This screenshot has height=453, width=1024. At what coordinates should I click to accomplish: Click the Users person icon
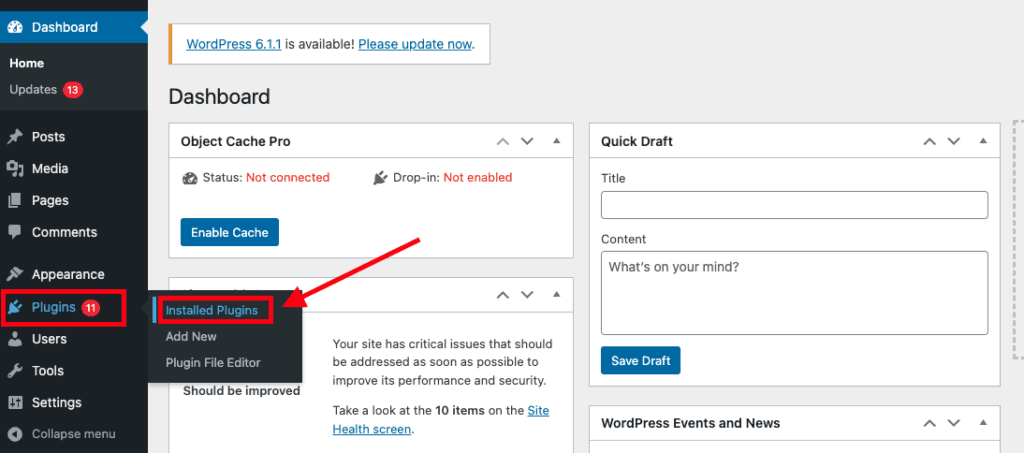pos(15,339)
